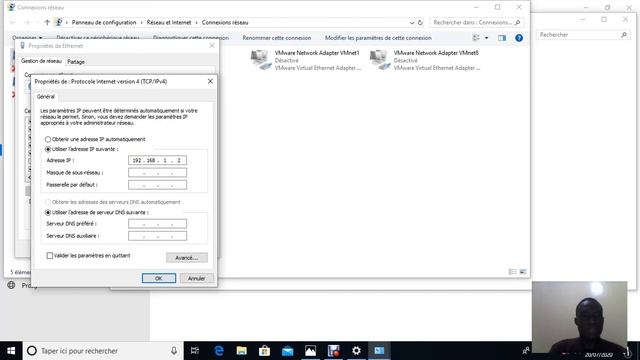This screenshot has width=640, height=360.
Task: Open File Explorer from the taskbar
Action: (242, 351)
